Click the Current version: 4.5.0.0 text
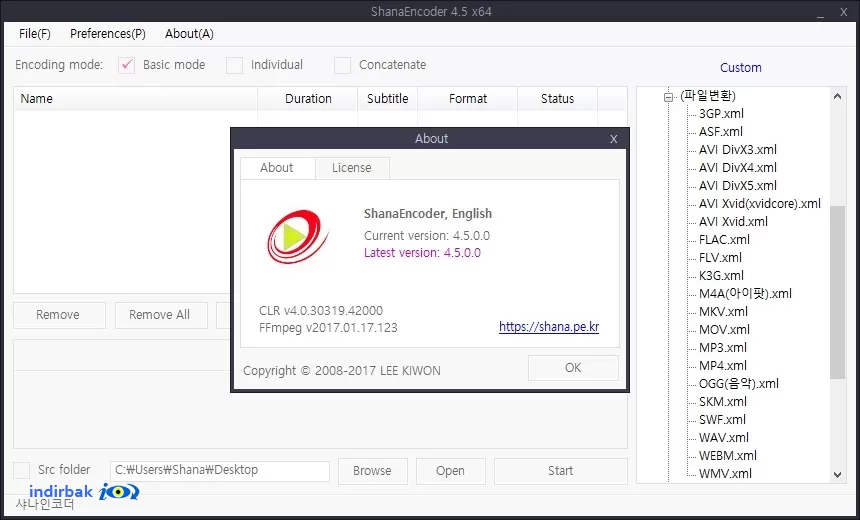This screenshot has width=860, height=520. point(427,236)
